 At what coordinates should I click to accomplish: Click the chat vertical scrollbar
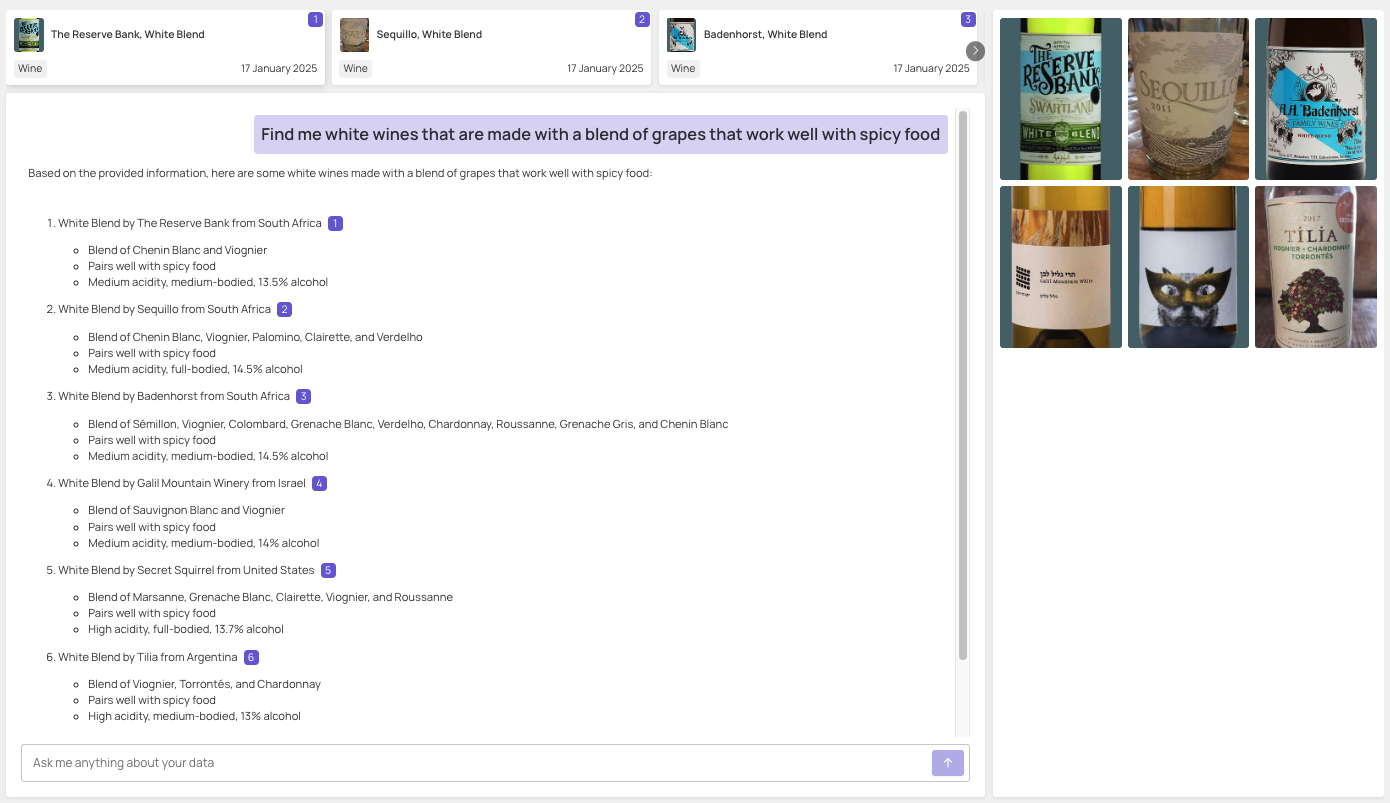[963, 385]
